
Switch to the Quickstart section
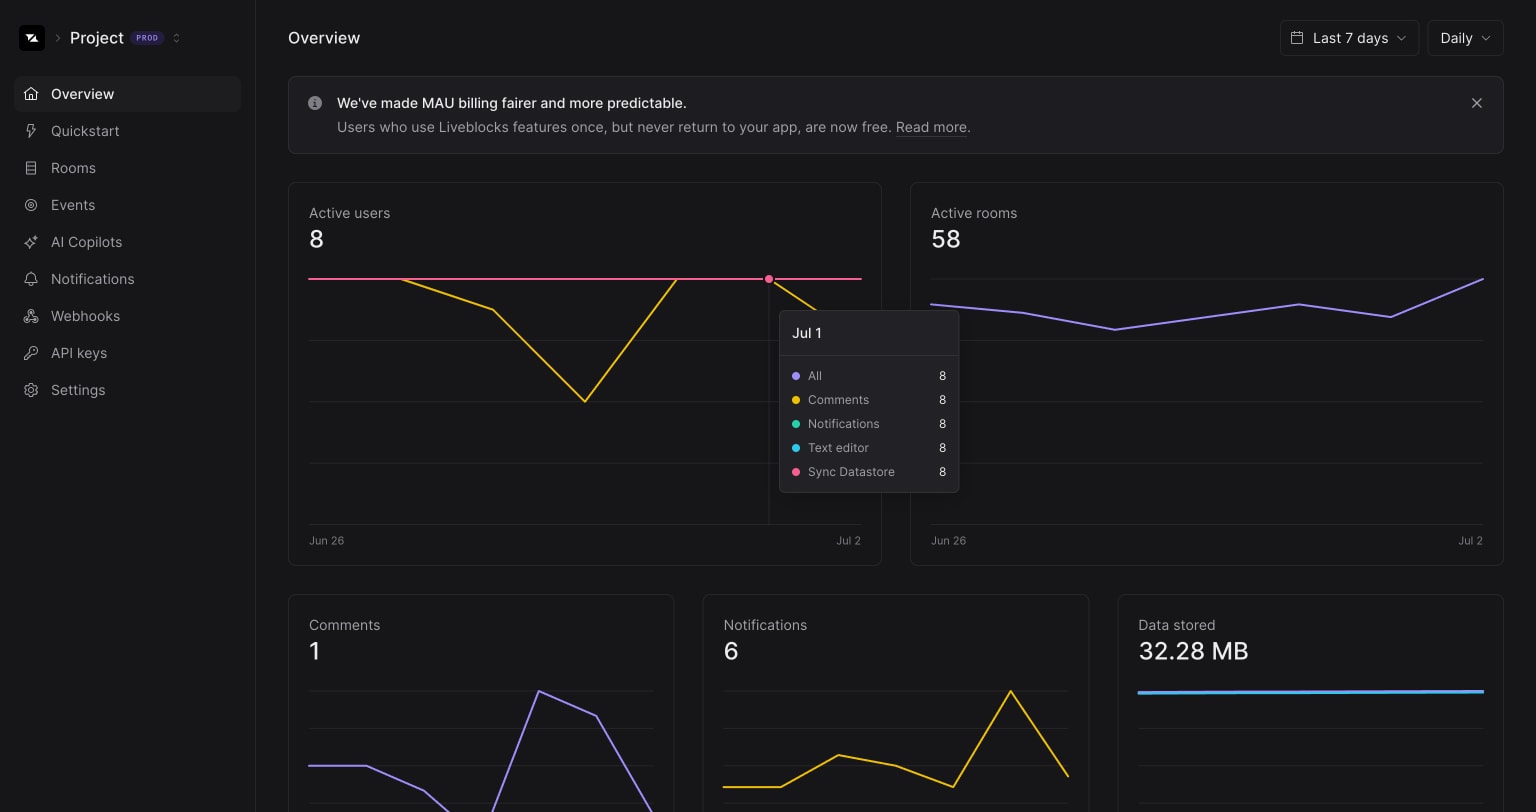[84, 131]
